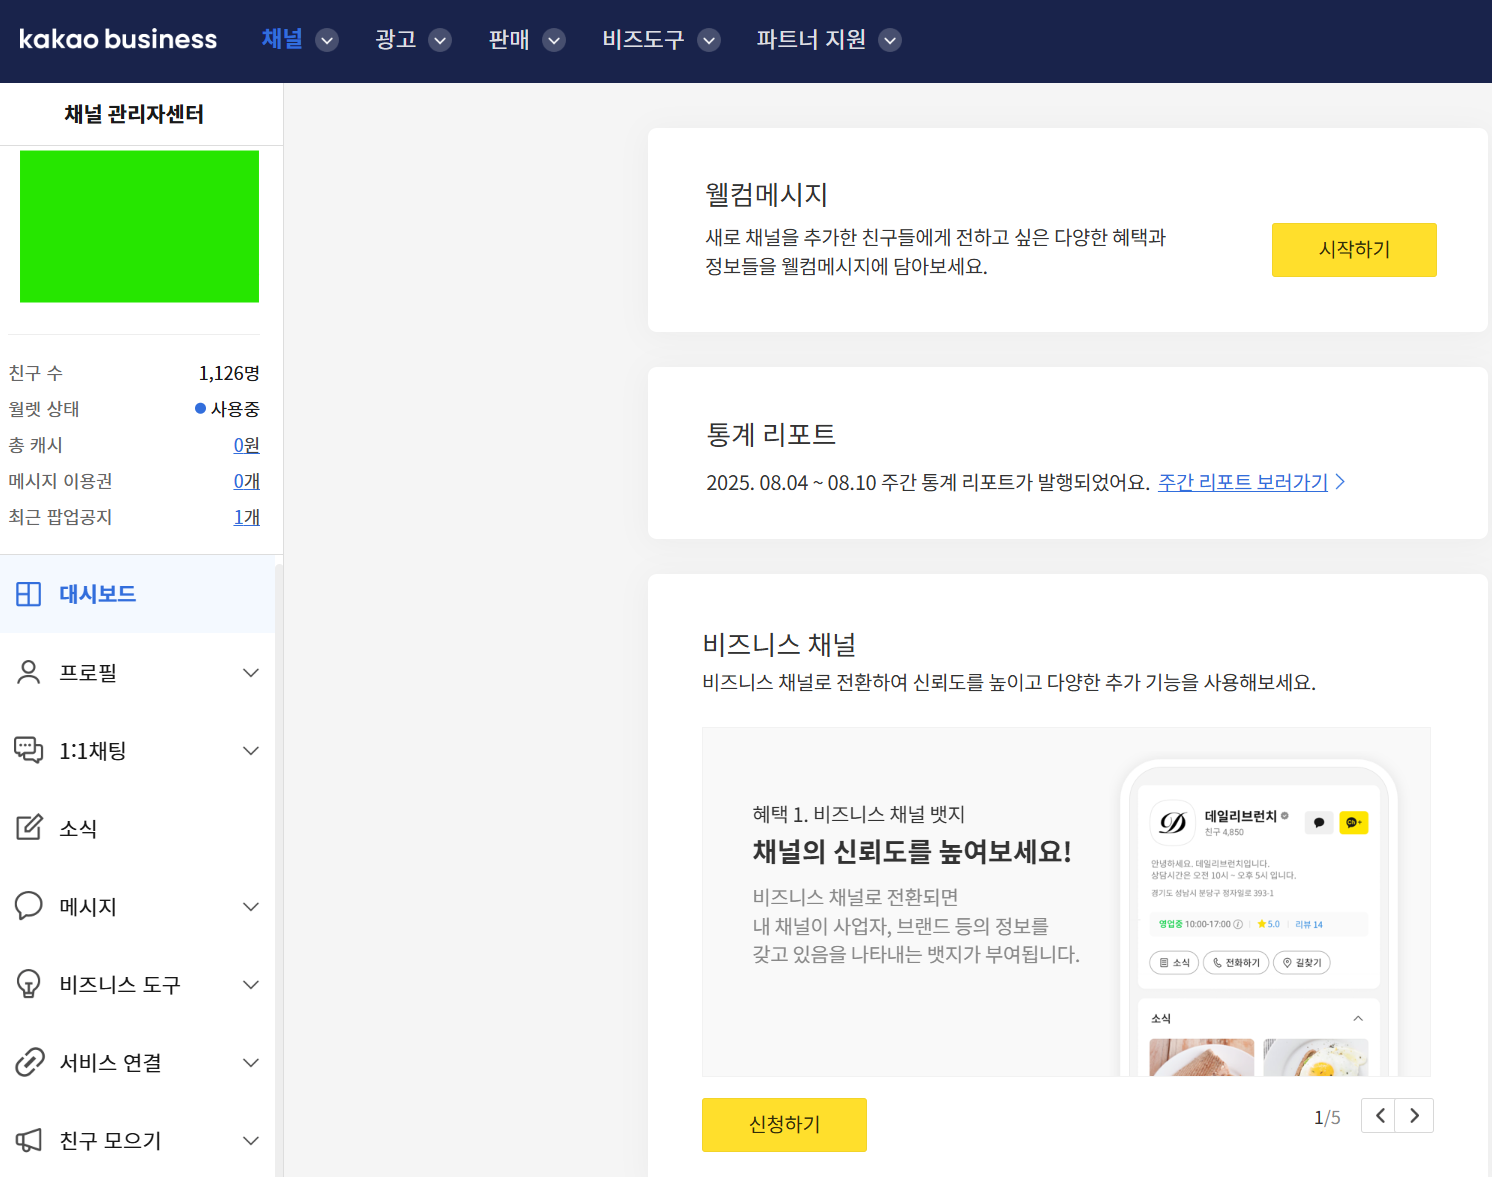Screen dimensions: 1492x1177
Task: Click arrow beside 주간 리포트 보러가기
Action: [x=1341, y=482]
